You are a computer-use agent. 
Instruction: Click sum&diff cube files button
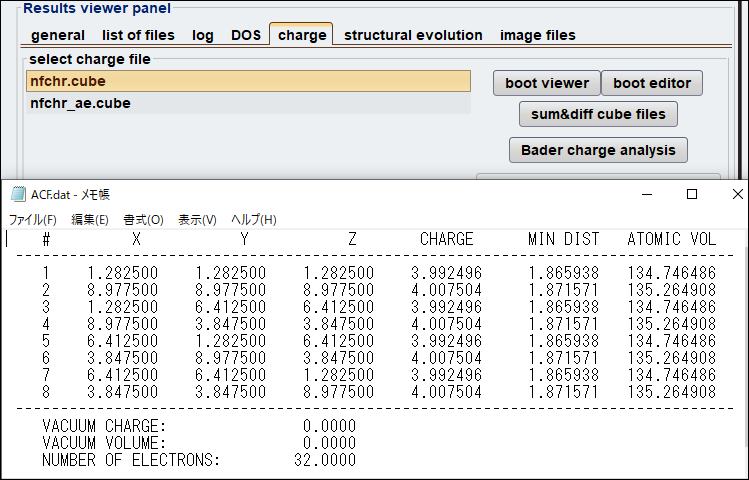(x=598, y=114)
